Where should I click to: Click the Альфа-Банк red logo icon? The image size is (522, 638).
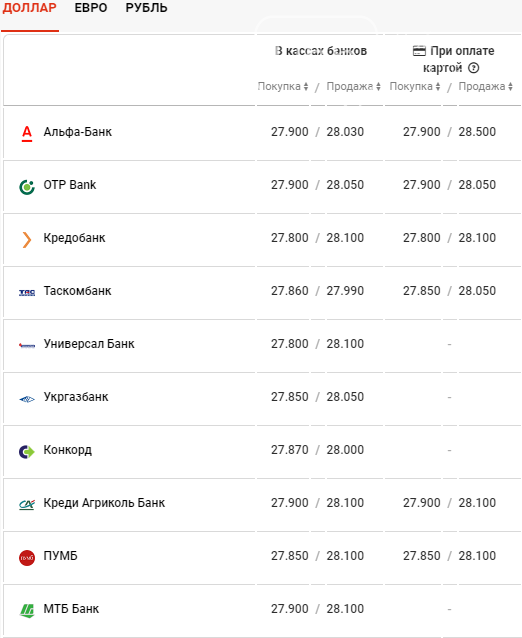(27, 133)
